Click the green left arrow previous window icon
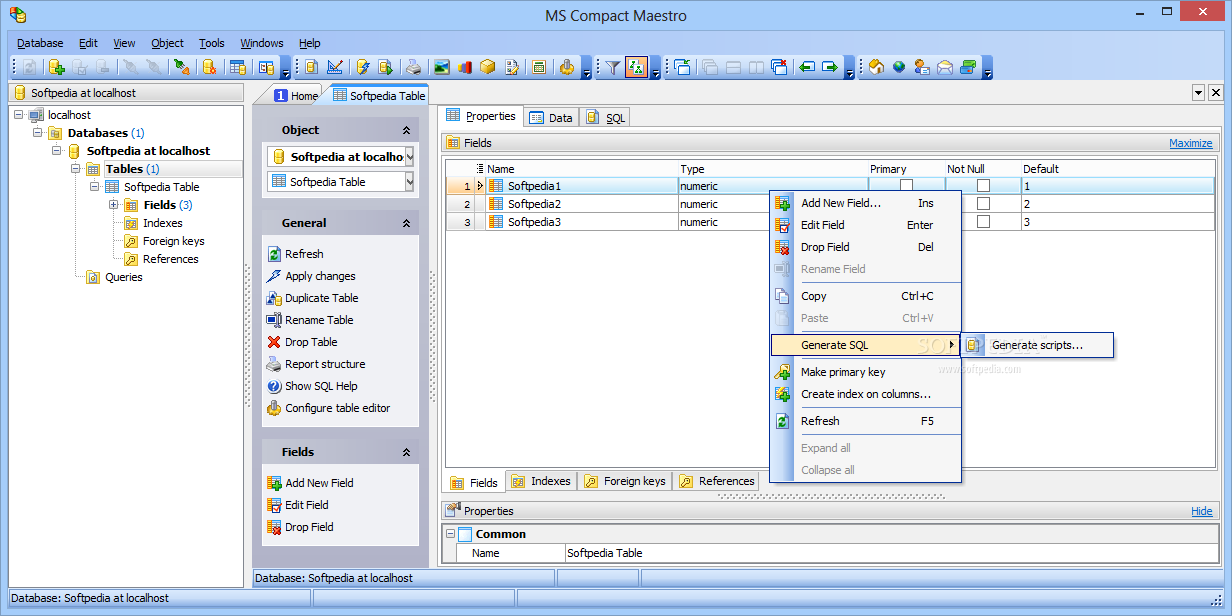 point(807,67)
